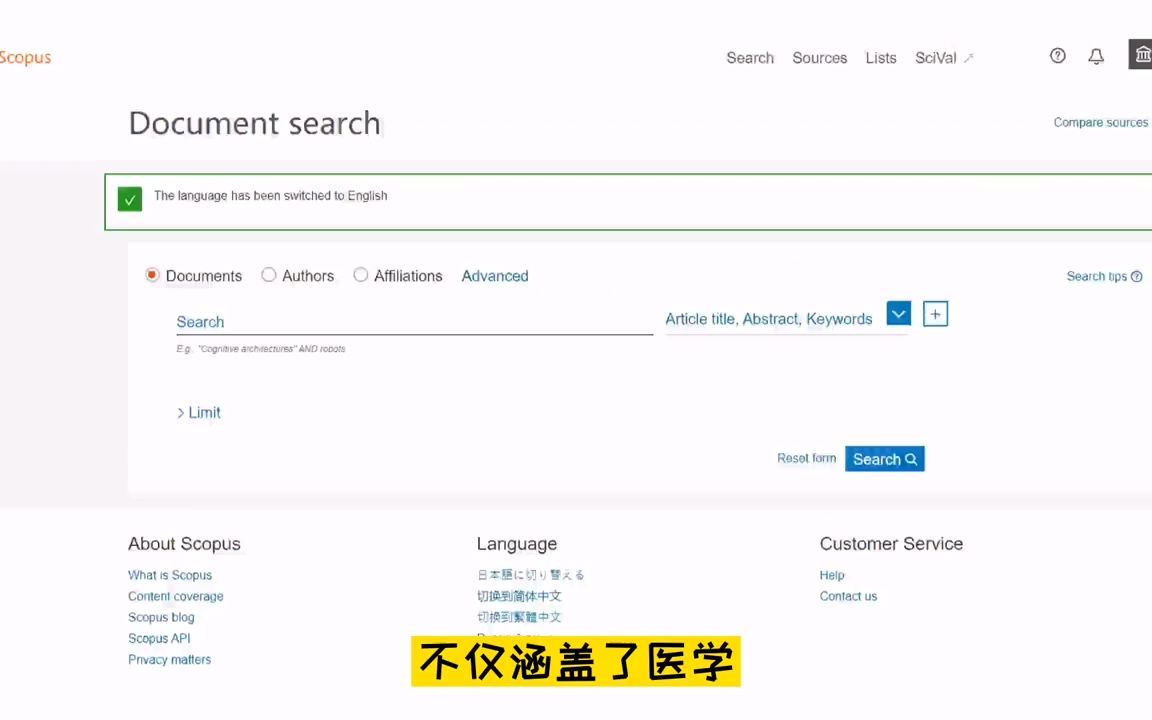Open Search in the top navigation
Image resolution: width=1152 pixels, height=720 pixels.
[x=750, y=58]
